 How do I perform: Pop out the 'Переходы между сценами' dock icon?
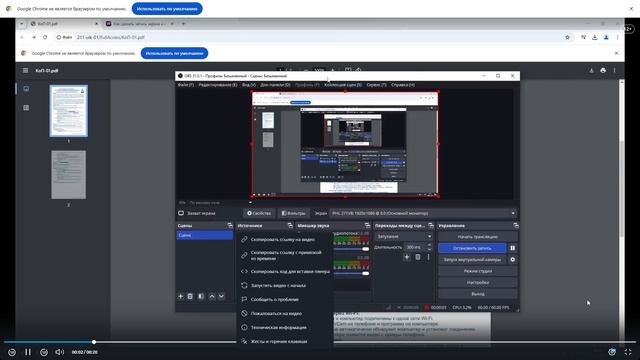coord(431,225)
